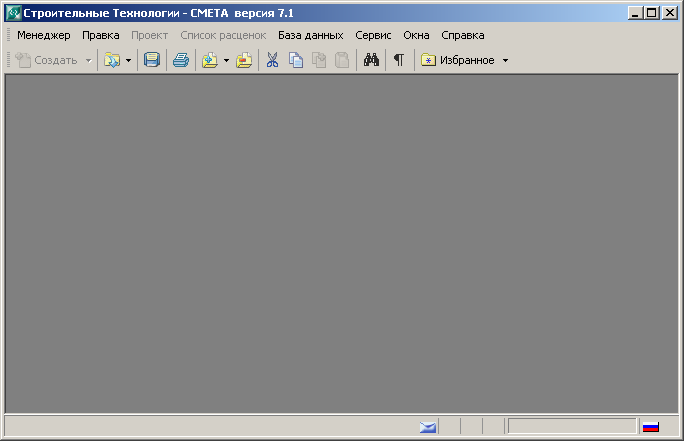Click the envelope icon in status bar
This screenshot has height=441, width=684.
(428, 427)
